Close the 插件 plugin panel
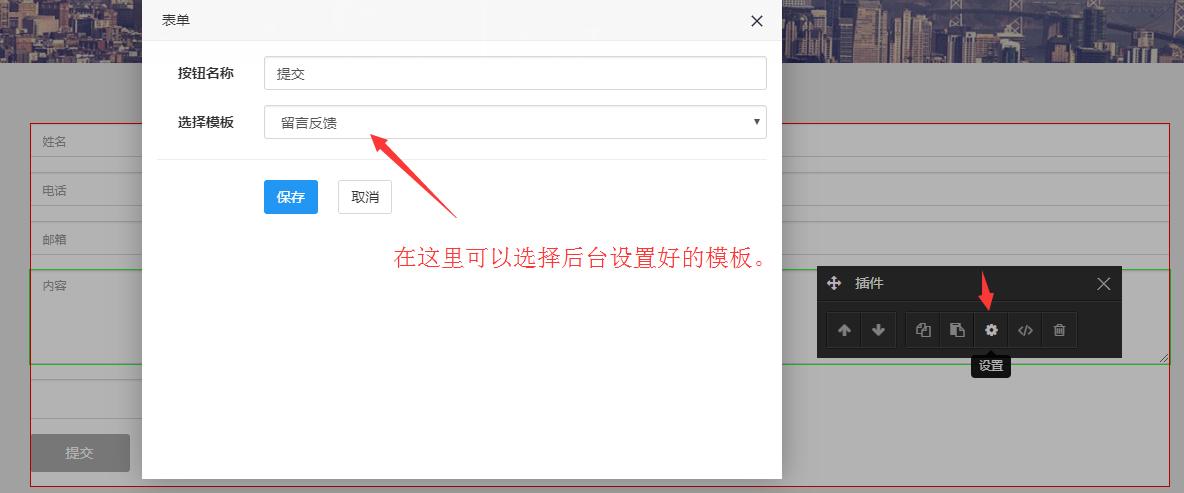The image size is (1184, 493). [1103, 284]
